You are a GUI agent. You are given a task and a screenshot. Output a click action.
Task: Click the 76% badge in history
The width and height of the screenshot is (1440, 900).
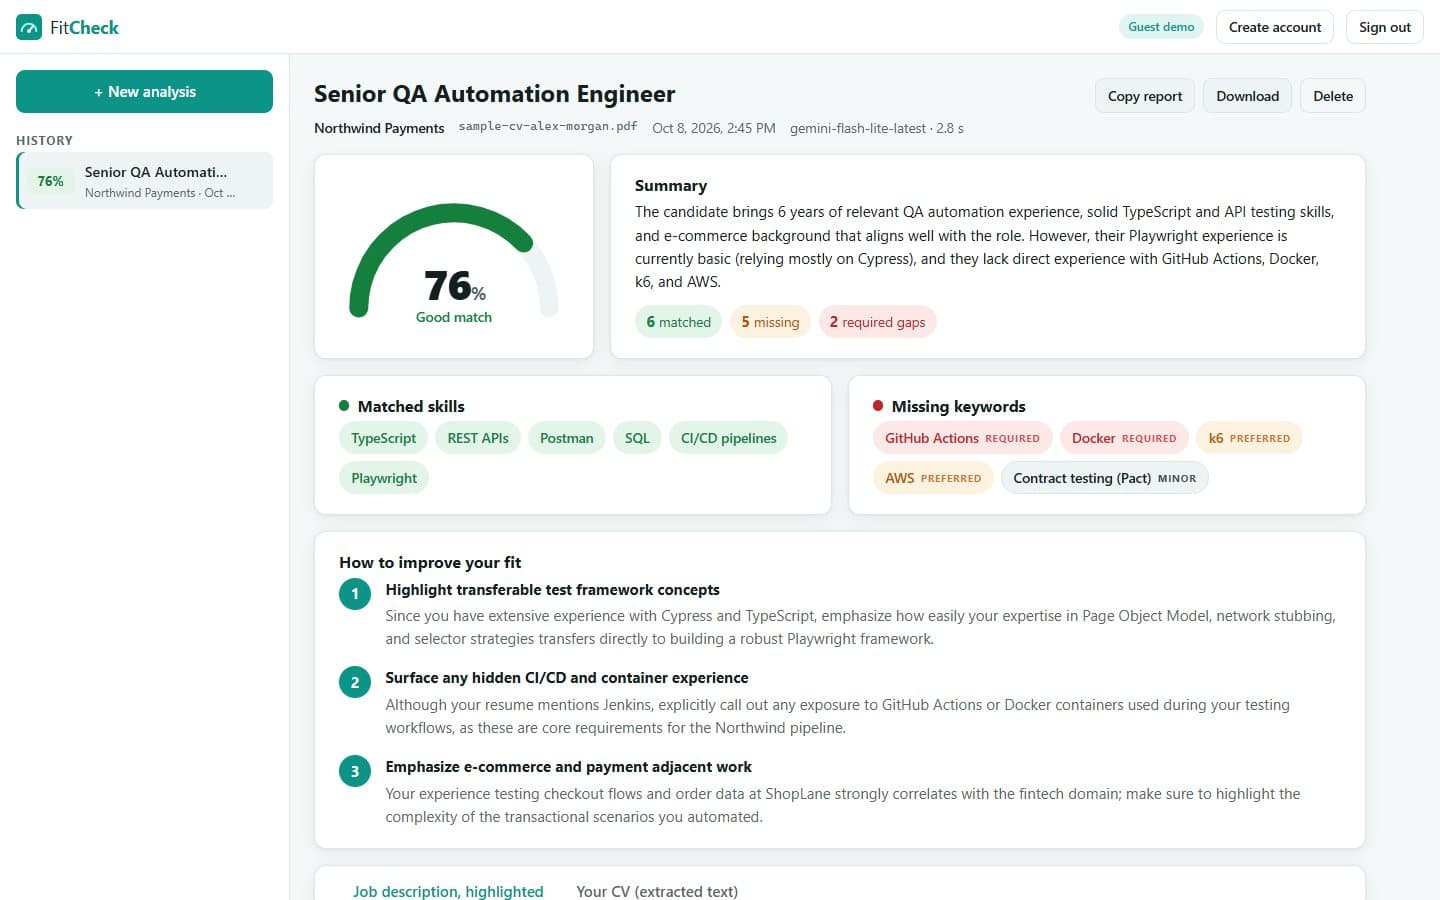click(50, 181)
